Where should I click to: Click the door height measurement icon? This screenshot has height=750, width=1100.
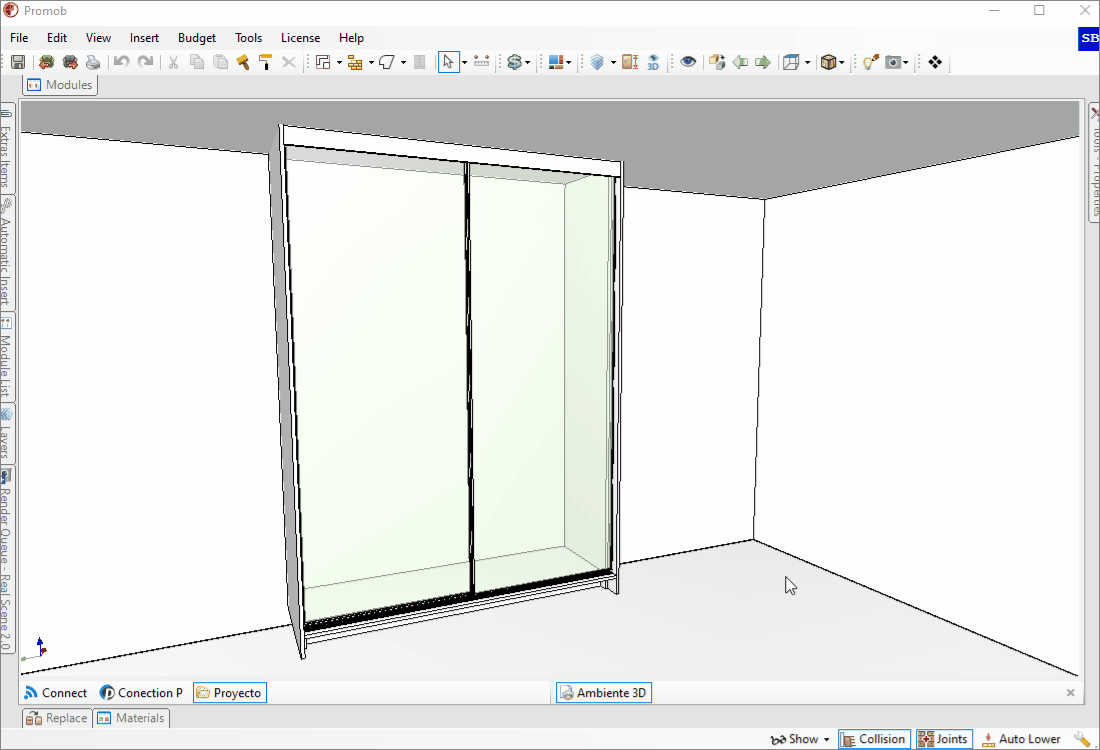pos(630,62)
